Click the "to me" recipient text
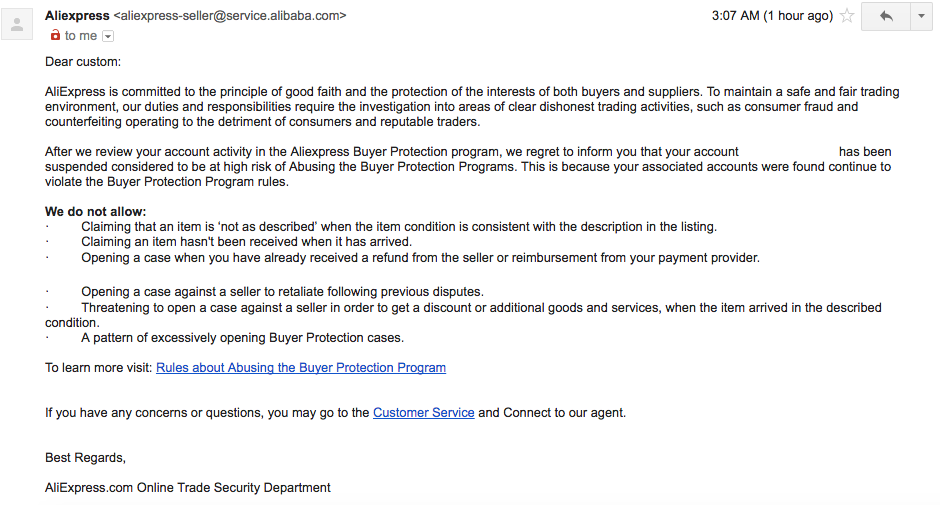 pyautogui.click(x=81, y=36)
